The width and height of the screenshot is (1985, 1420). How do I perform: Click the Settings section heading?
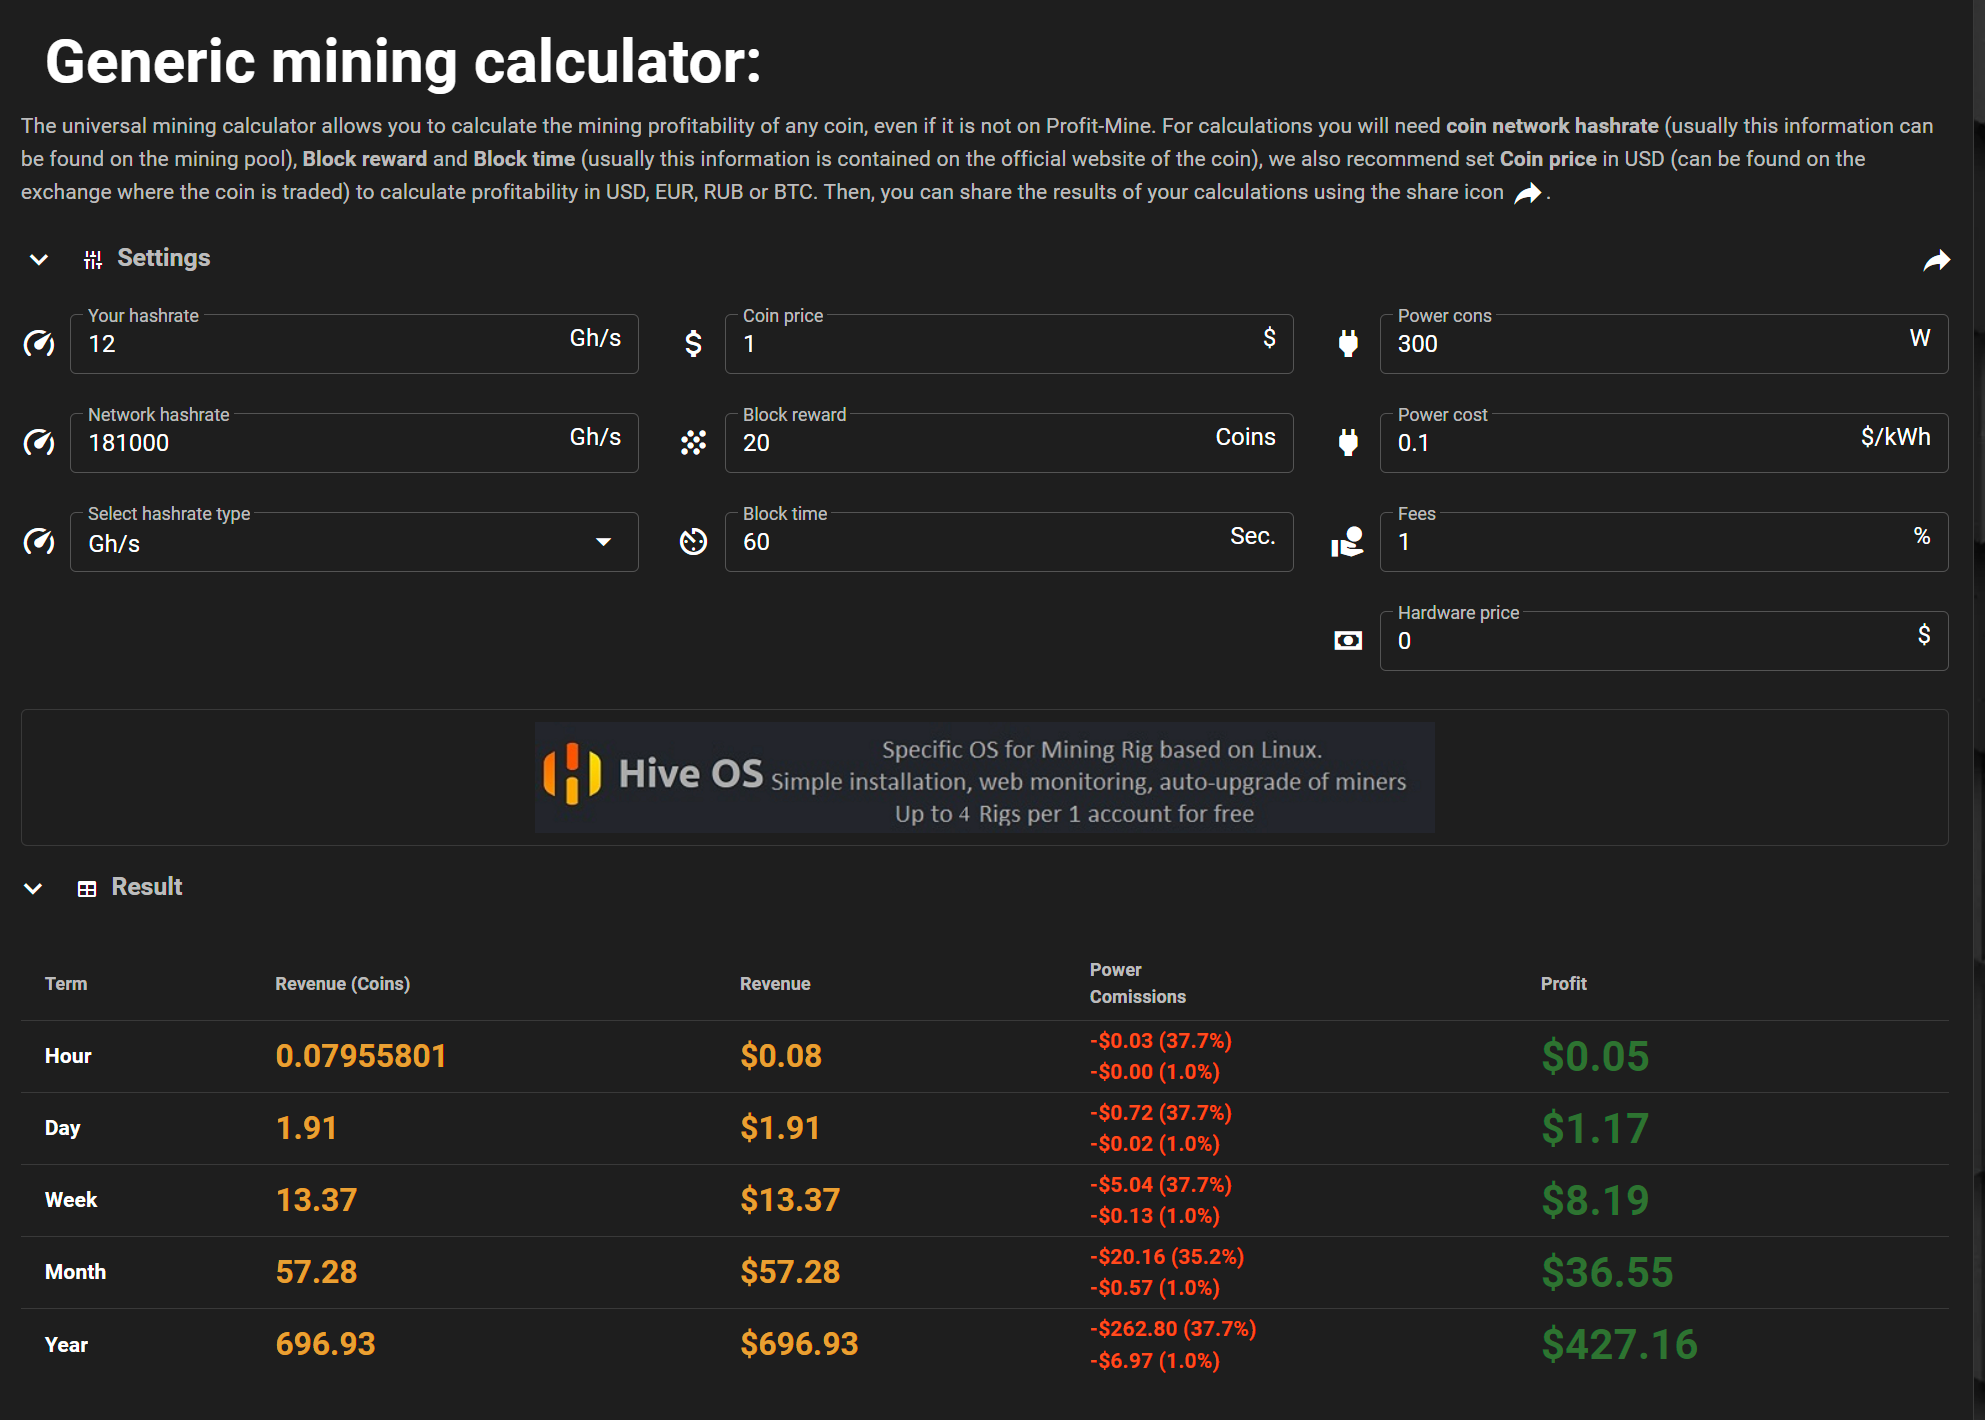163,258
